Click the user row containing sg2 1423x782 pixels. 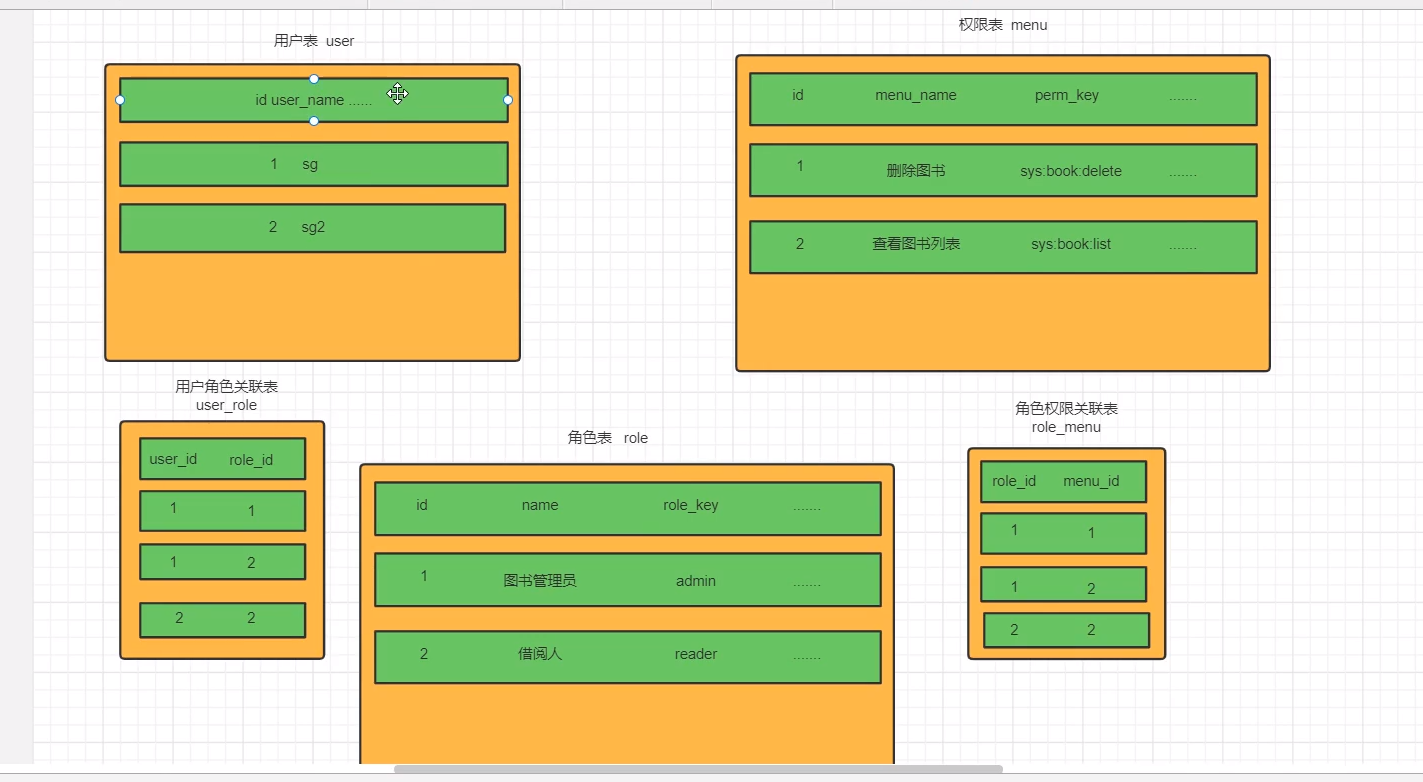coord(312,228)
